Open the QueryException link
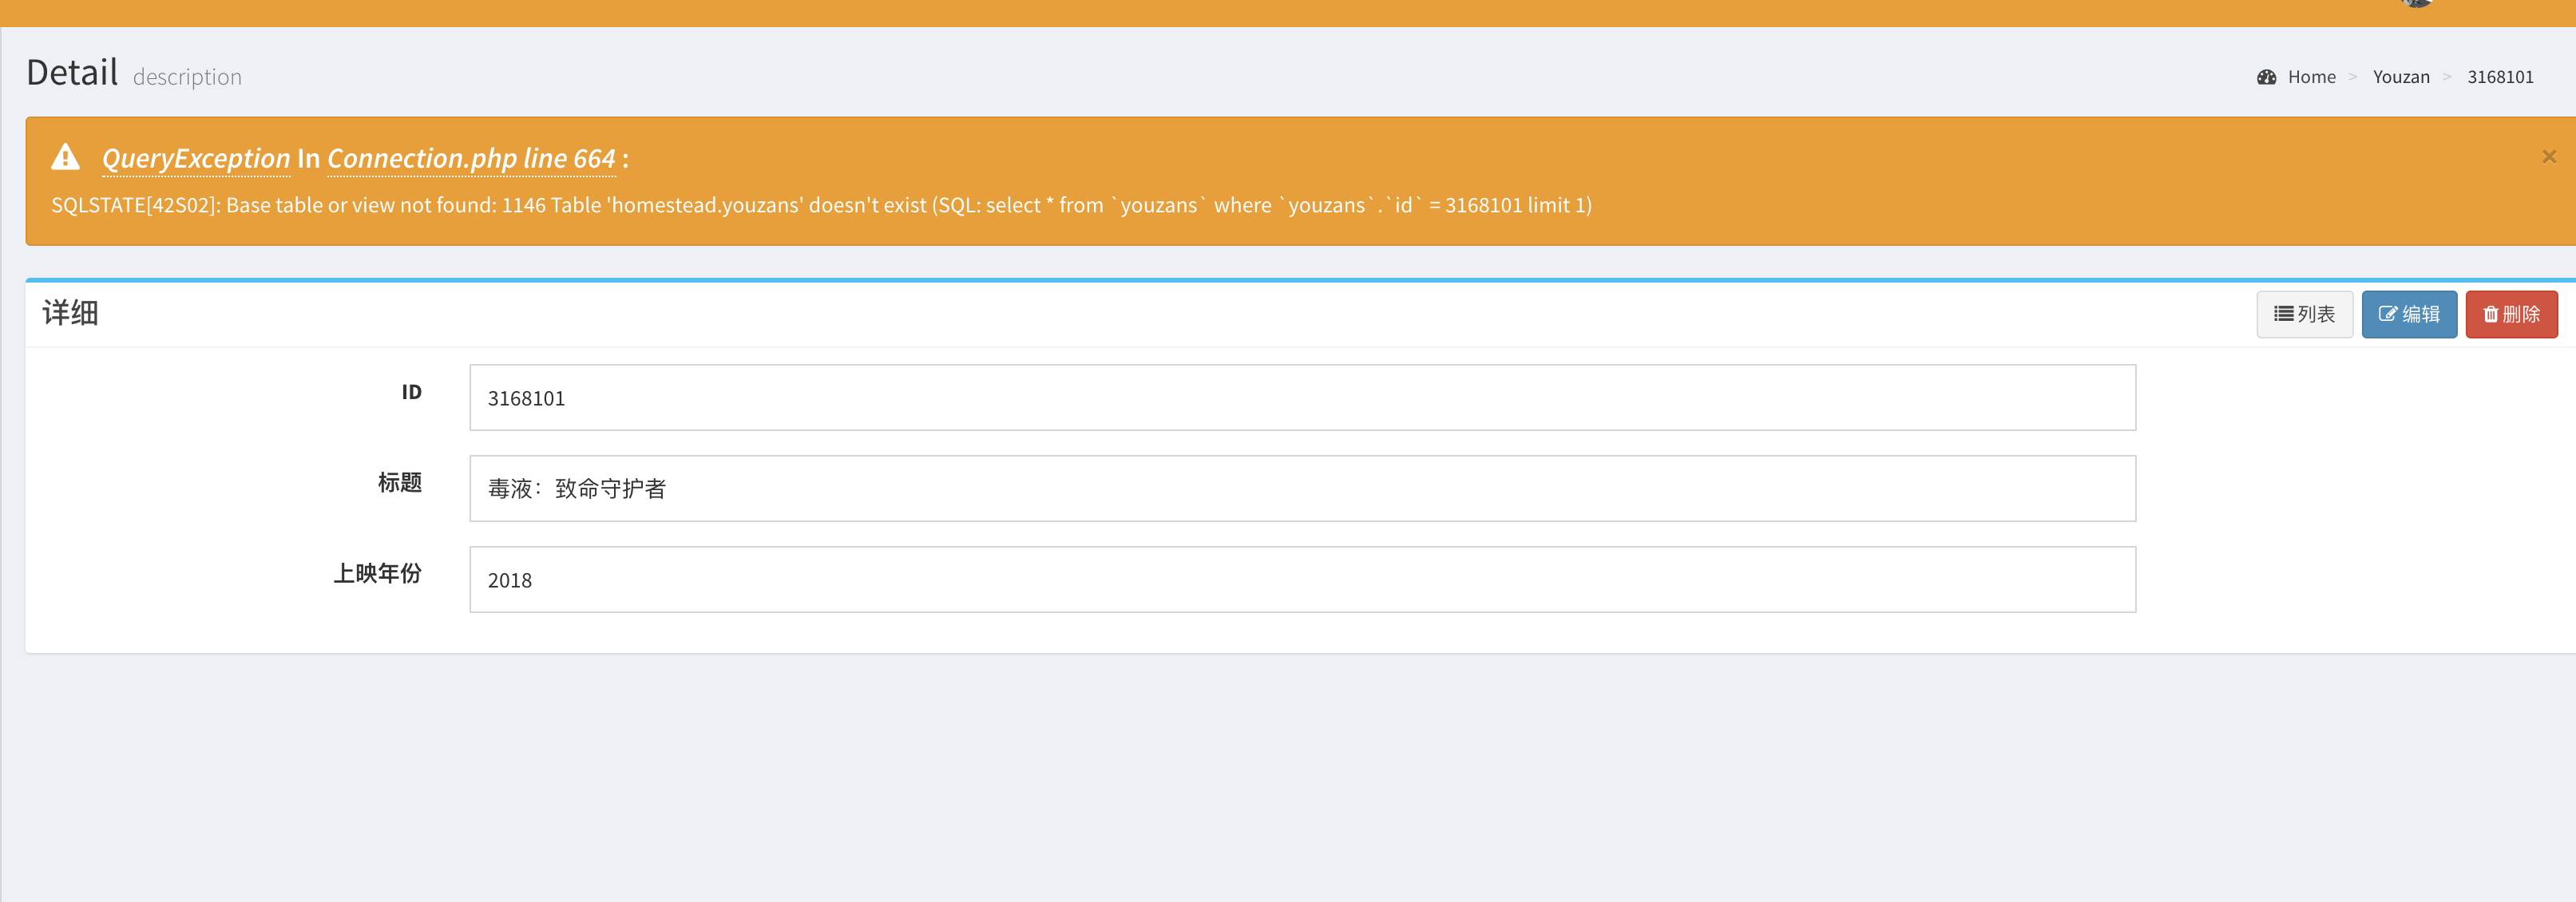Image resolution: width=2576 pixels, height=902 pixels. tap(196, 159)
